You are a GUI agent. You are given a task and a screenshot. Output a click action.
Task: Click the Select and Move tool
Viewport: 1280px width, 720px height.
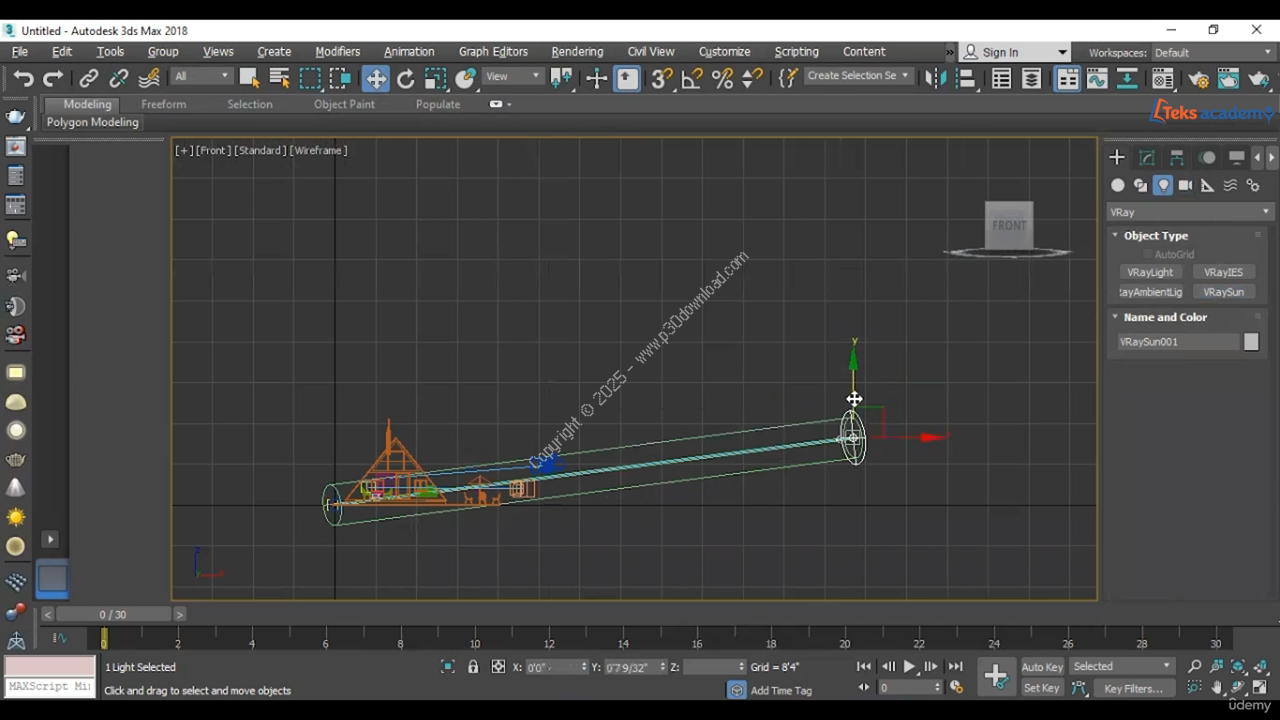(375, 79)
